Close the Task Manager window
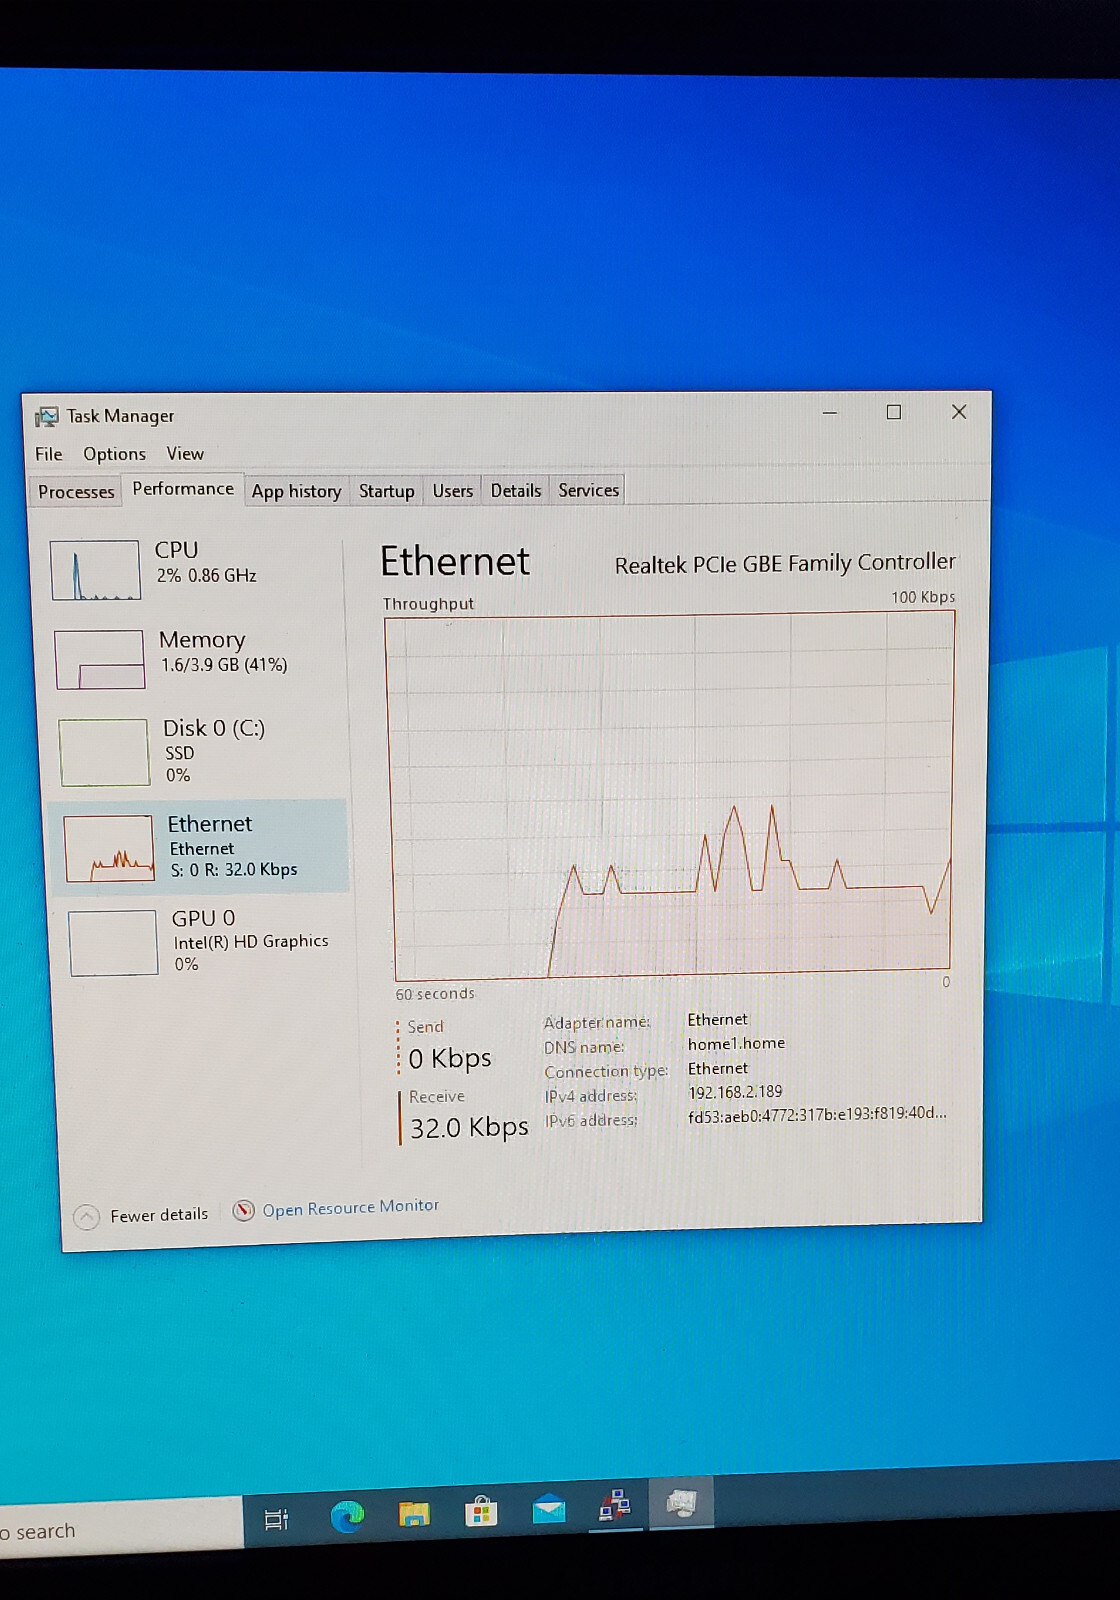The width and height of the screenshot is (1120, 1600). click(959, 412)
